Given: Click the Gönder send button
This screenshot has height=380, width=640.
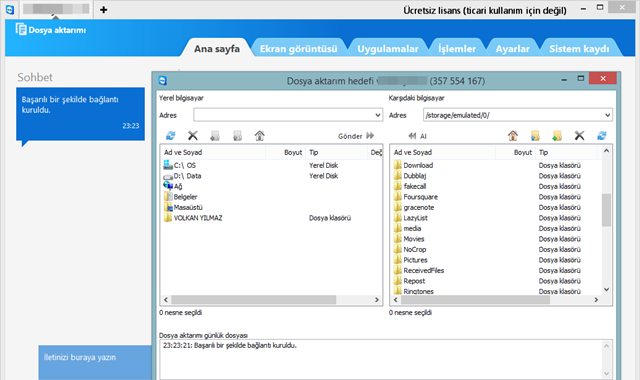Looking at the screenshot, I should (x=356, y=136).
